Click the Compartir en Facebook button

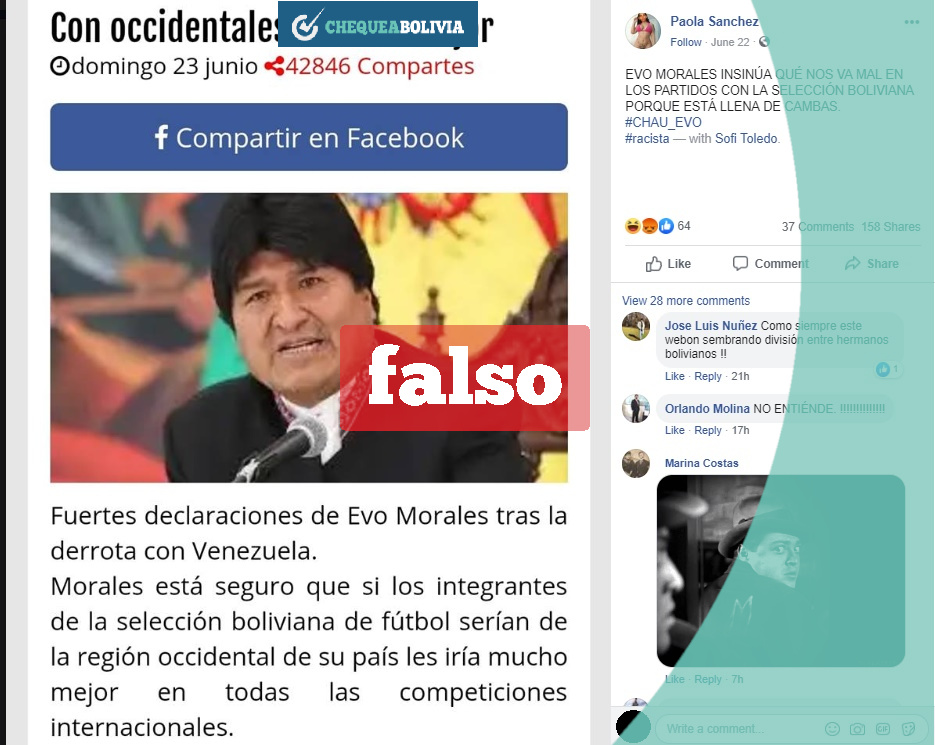click(x=309, y=137)
